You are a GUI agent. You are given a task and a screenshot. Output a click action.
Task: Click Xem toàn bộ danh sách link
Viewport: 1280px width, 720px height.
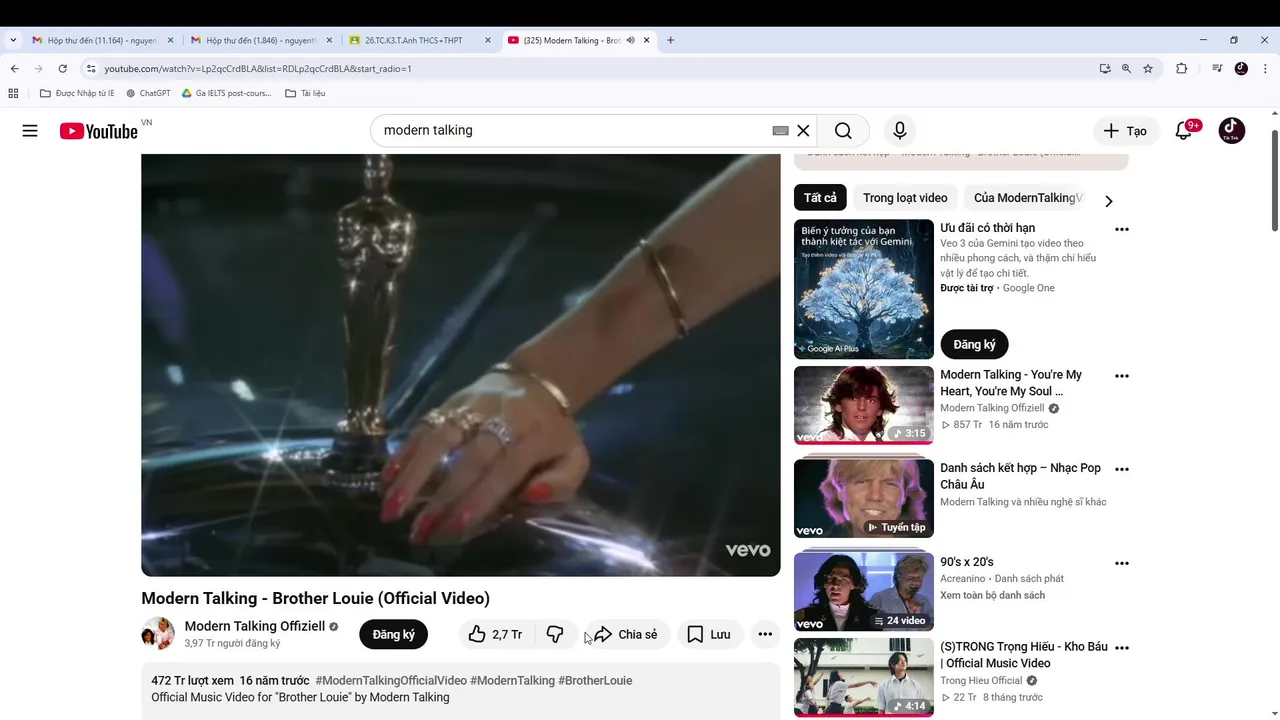pos(992,595)
